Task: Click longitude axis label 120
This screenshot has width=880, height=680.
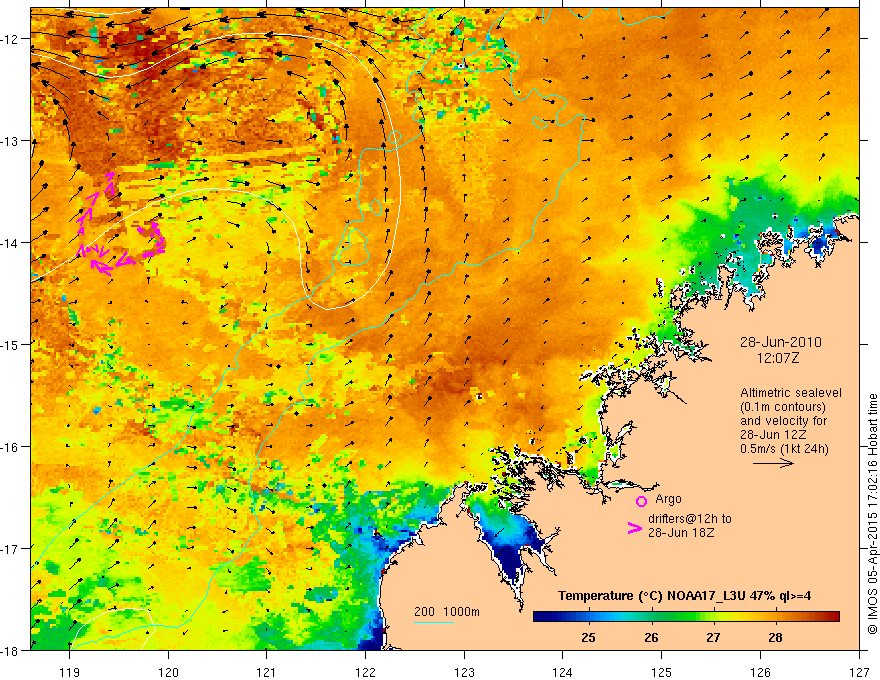Action: pyautogui.click(x=168, y=672)
